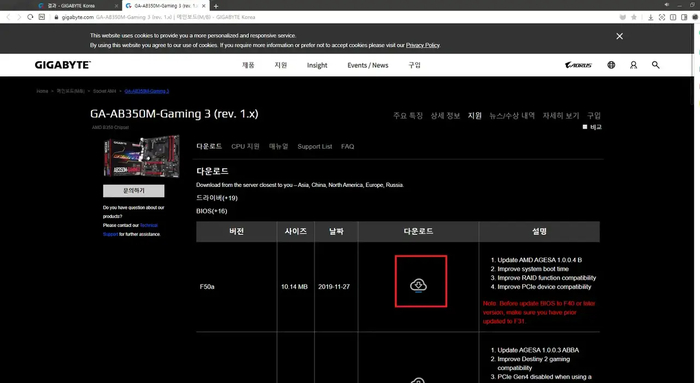This screenshot has width=700, height=383.
Task: Select the 상세 정보 product tab
Action: [445, 116]
